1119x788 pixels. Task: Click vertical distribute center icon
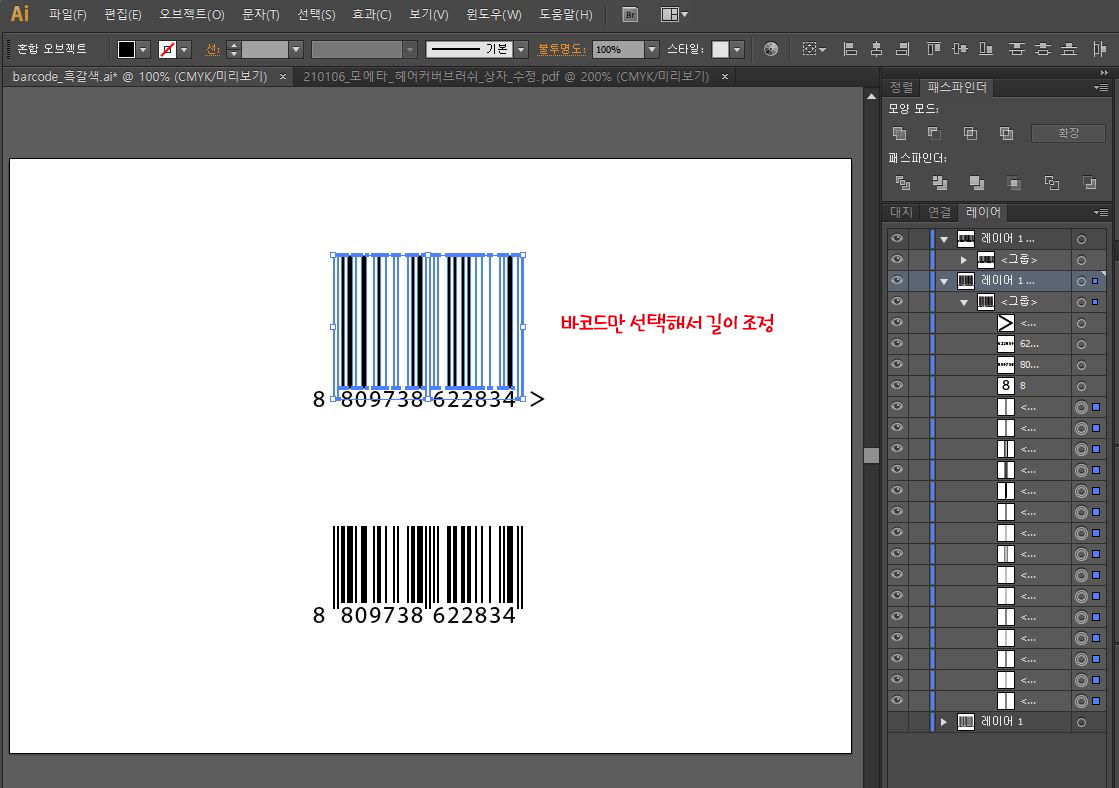1043,49
